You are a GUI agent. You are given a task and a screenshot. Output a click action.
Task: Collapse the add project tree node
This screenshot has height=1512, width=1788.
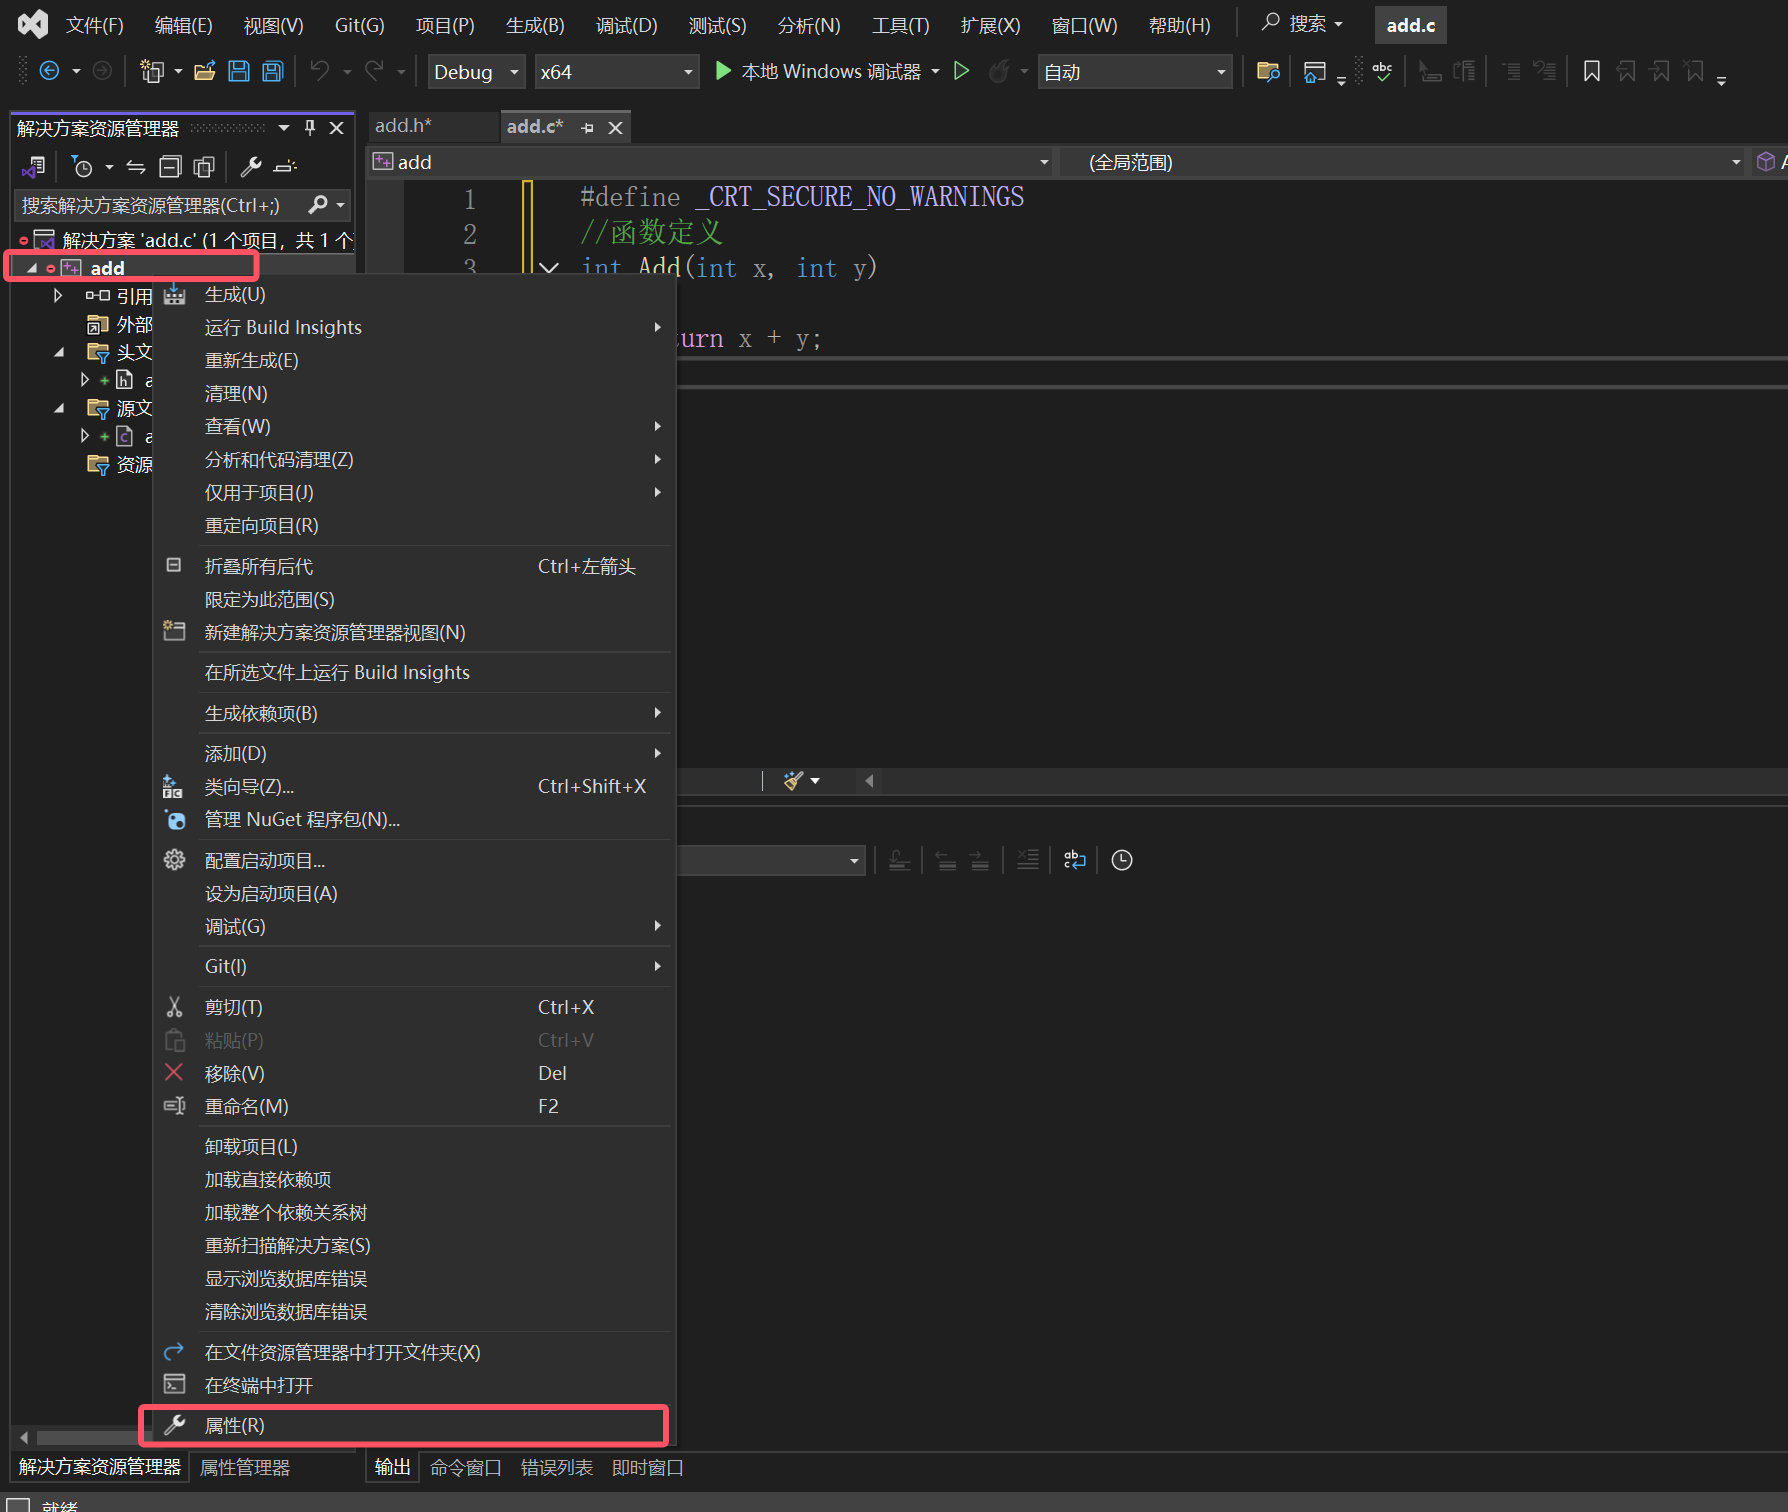click(x=32, y=268)
